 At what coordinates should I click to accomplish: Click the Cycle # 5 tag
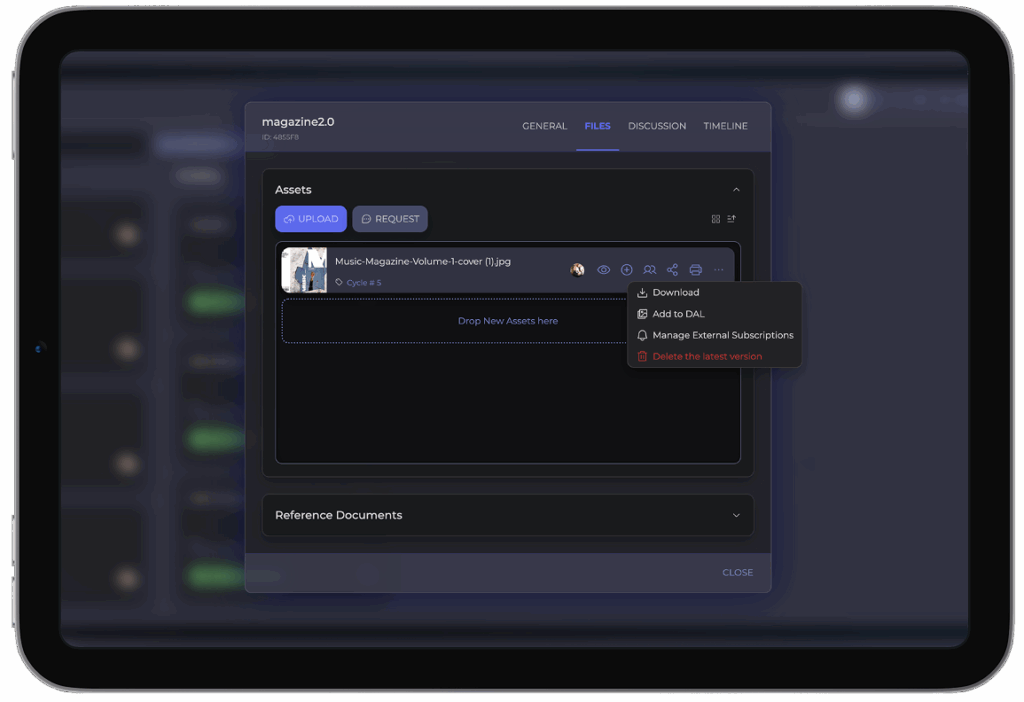point(358,282)
